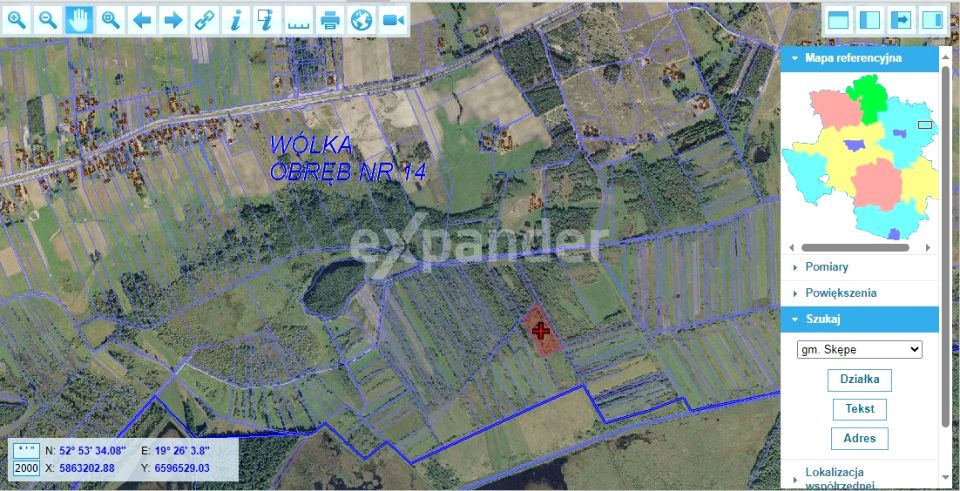Go to previous map view arrow
This screenshot has width=960, height=491.
(x=142, y=20)
